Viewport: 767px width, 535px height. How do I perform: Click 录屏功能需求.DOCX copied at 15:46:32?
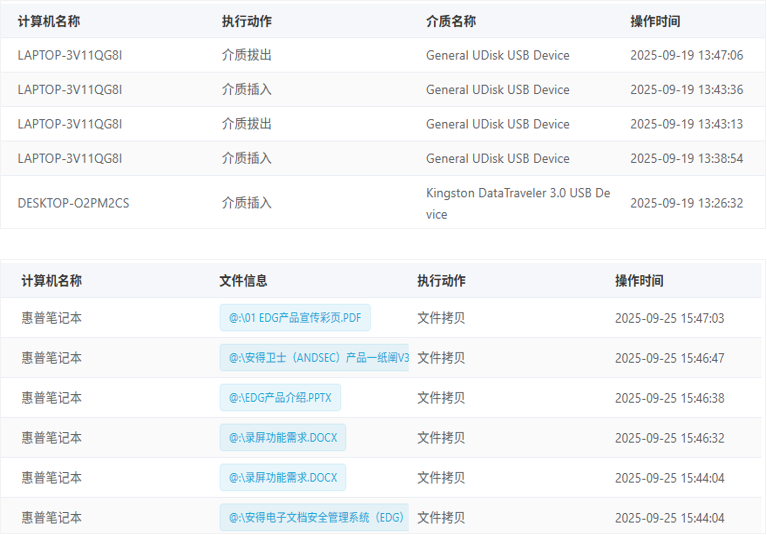coord(283,438)
